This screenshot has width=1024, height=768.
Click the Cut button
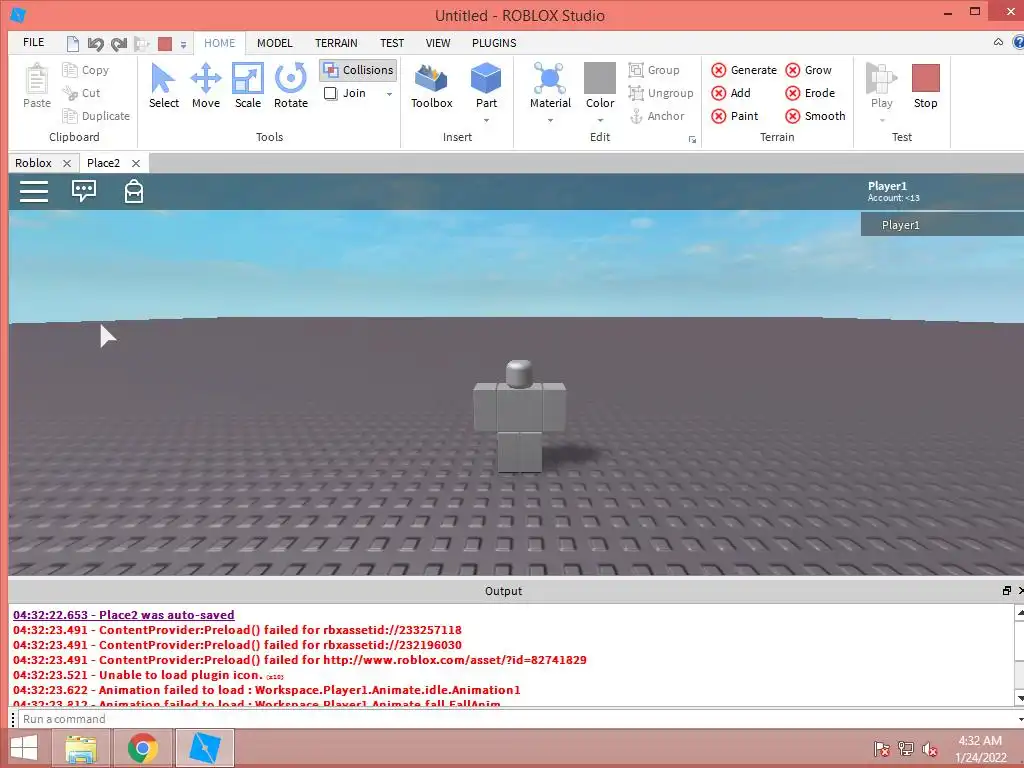(82, 93)
